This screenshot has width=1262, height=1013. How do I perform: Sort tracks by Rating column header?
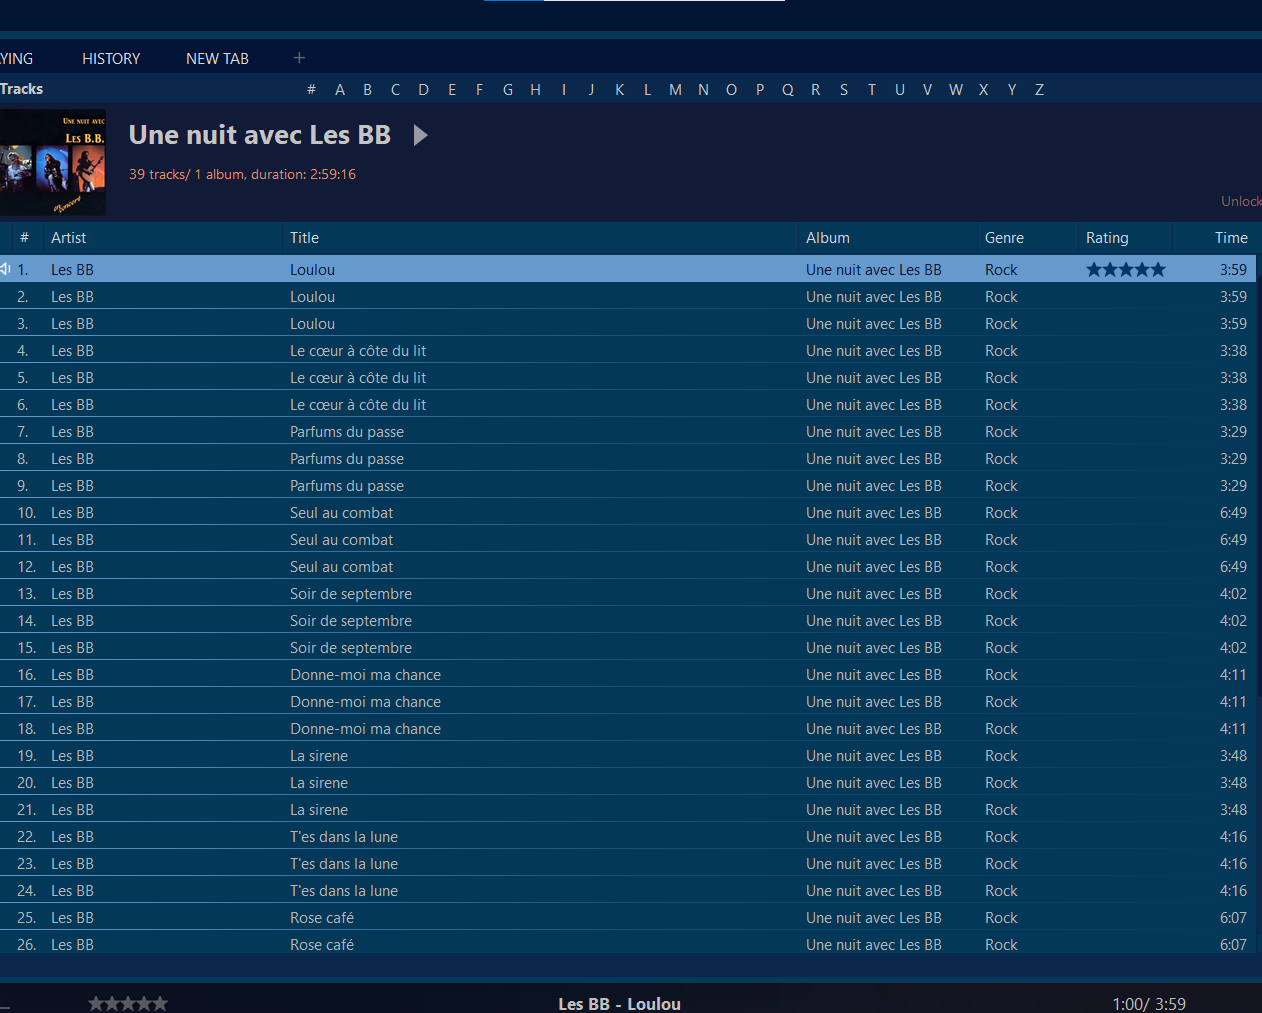pyautogui.click(x=1107, y=238)
